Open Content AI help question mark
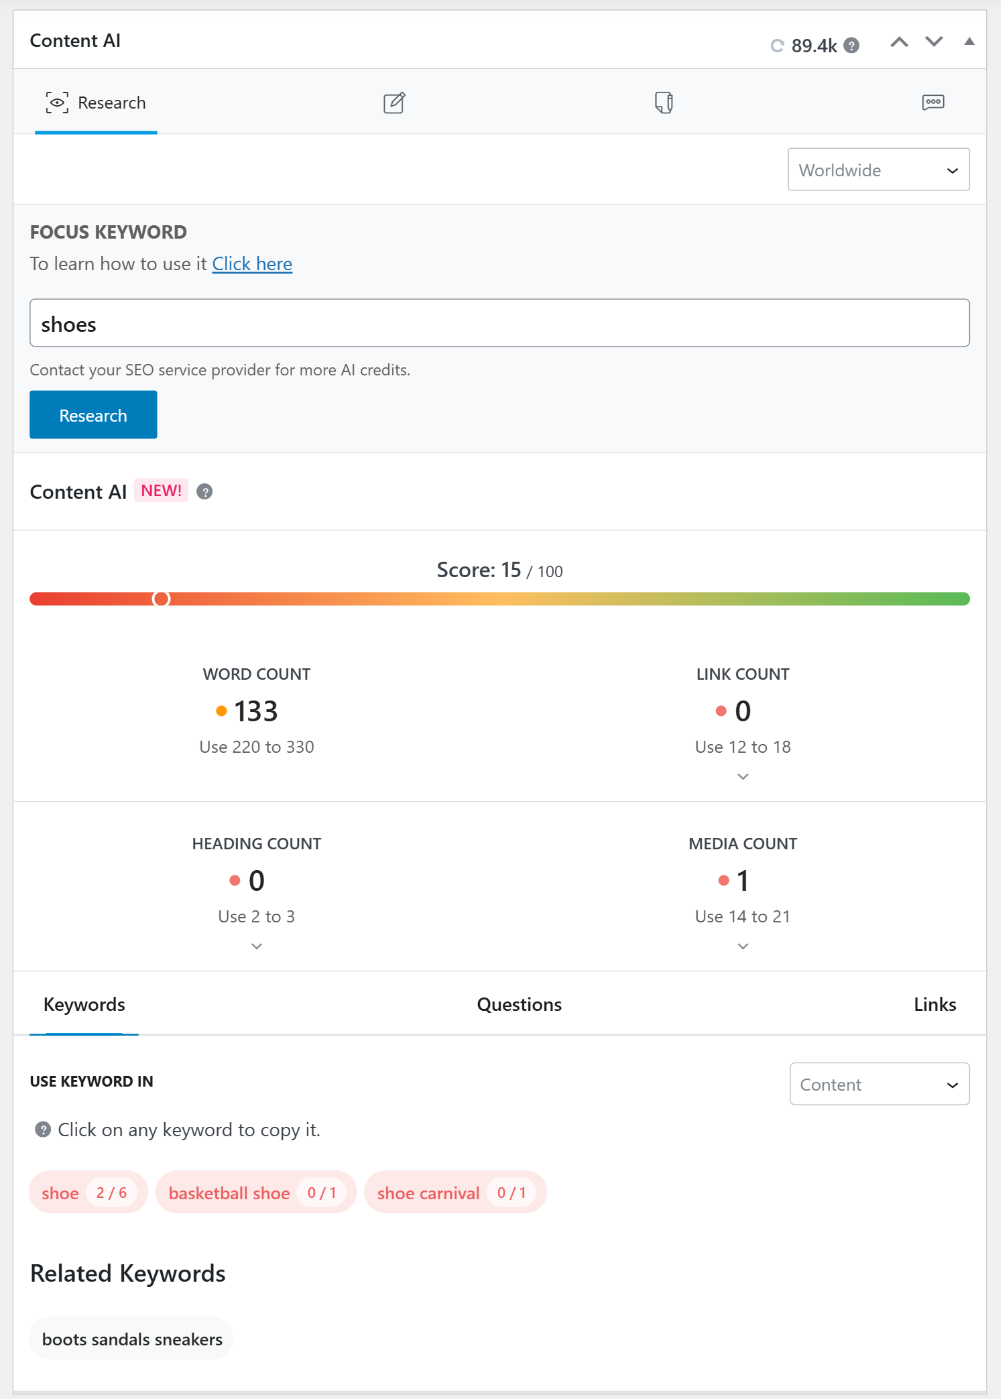 tap(204, 491)
